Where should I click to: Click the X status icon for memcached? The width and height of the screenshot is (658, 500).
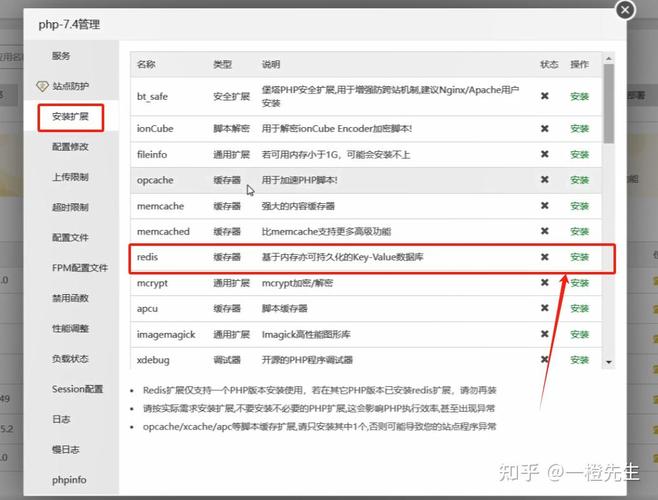(x=545, y=231)
